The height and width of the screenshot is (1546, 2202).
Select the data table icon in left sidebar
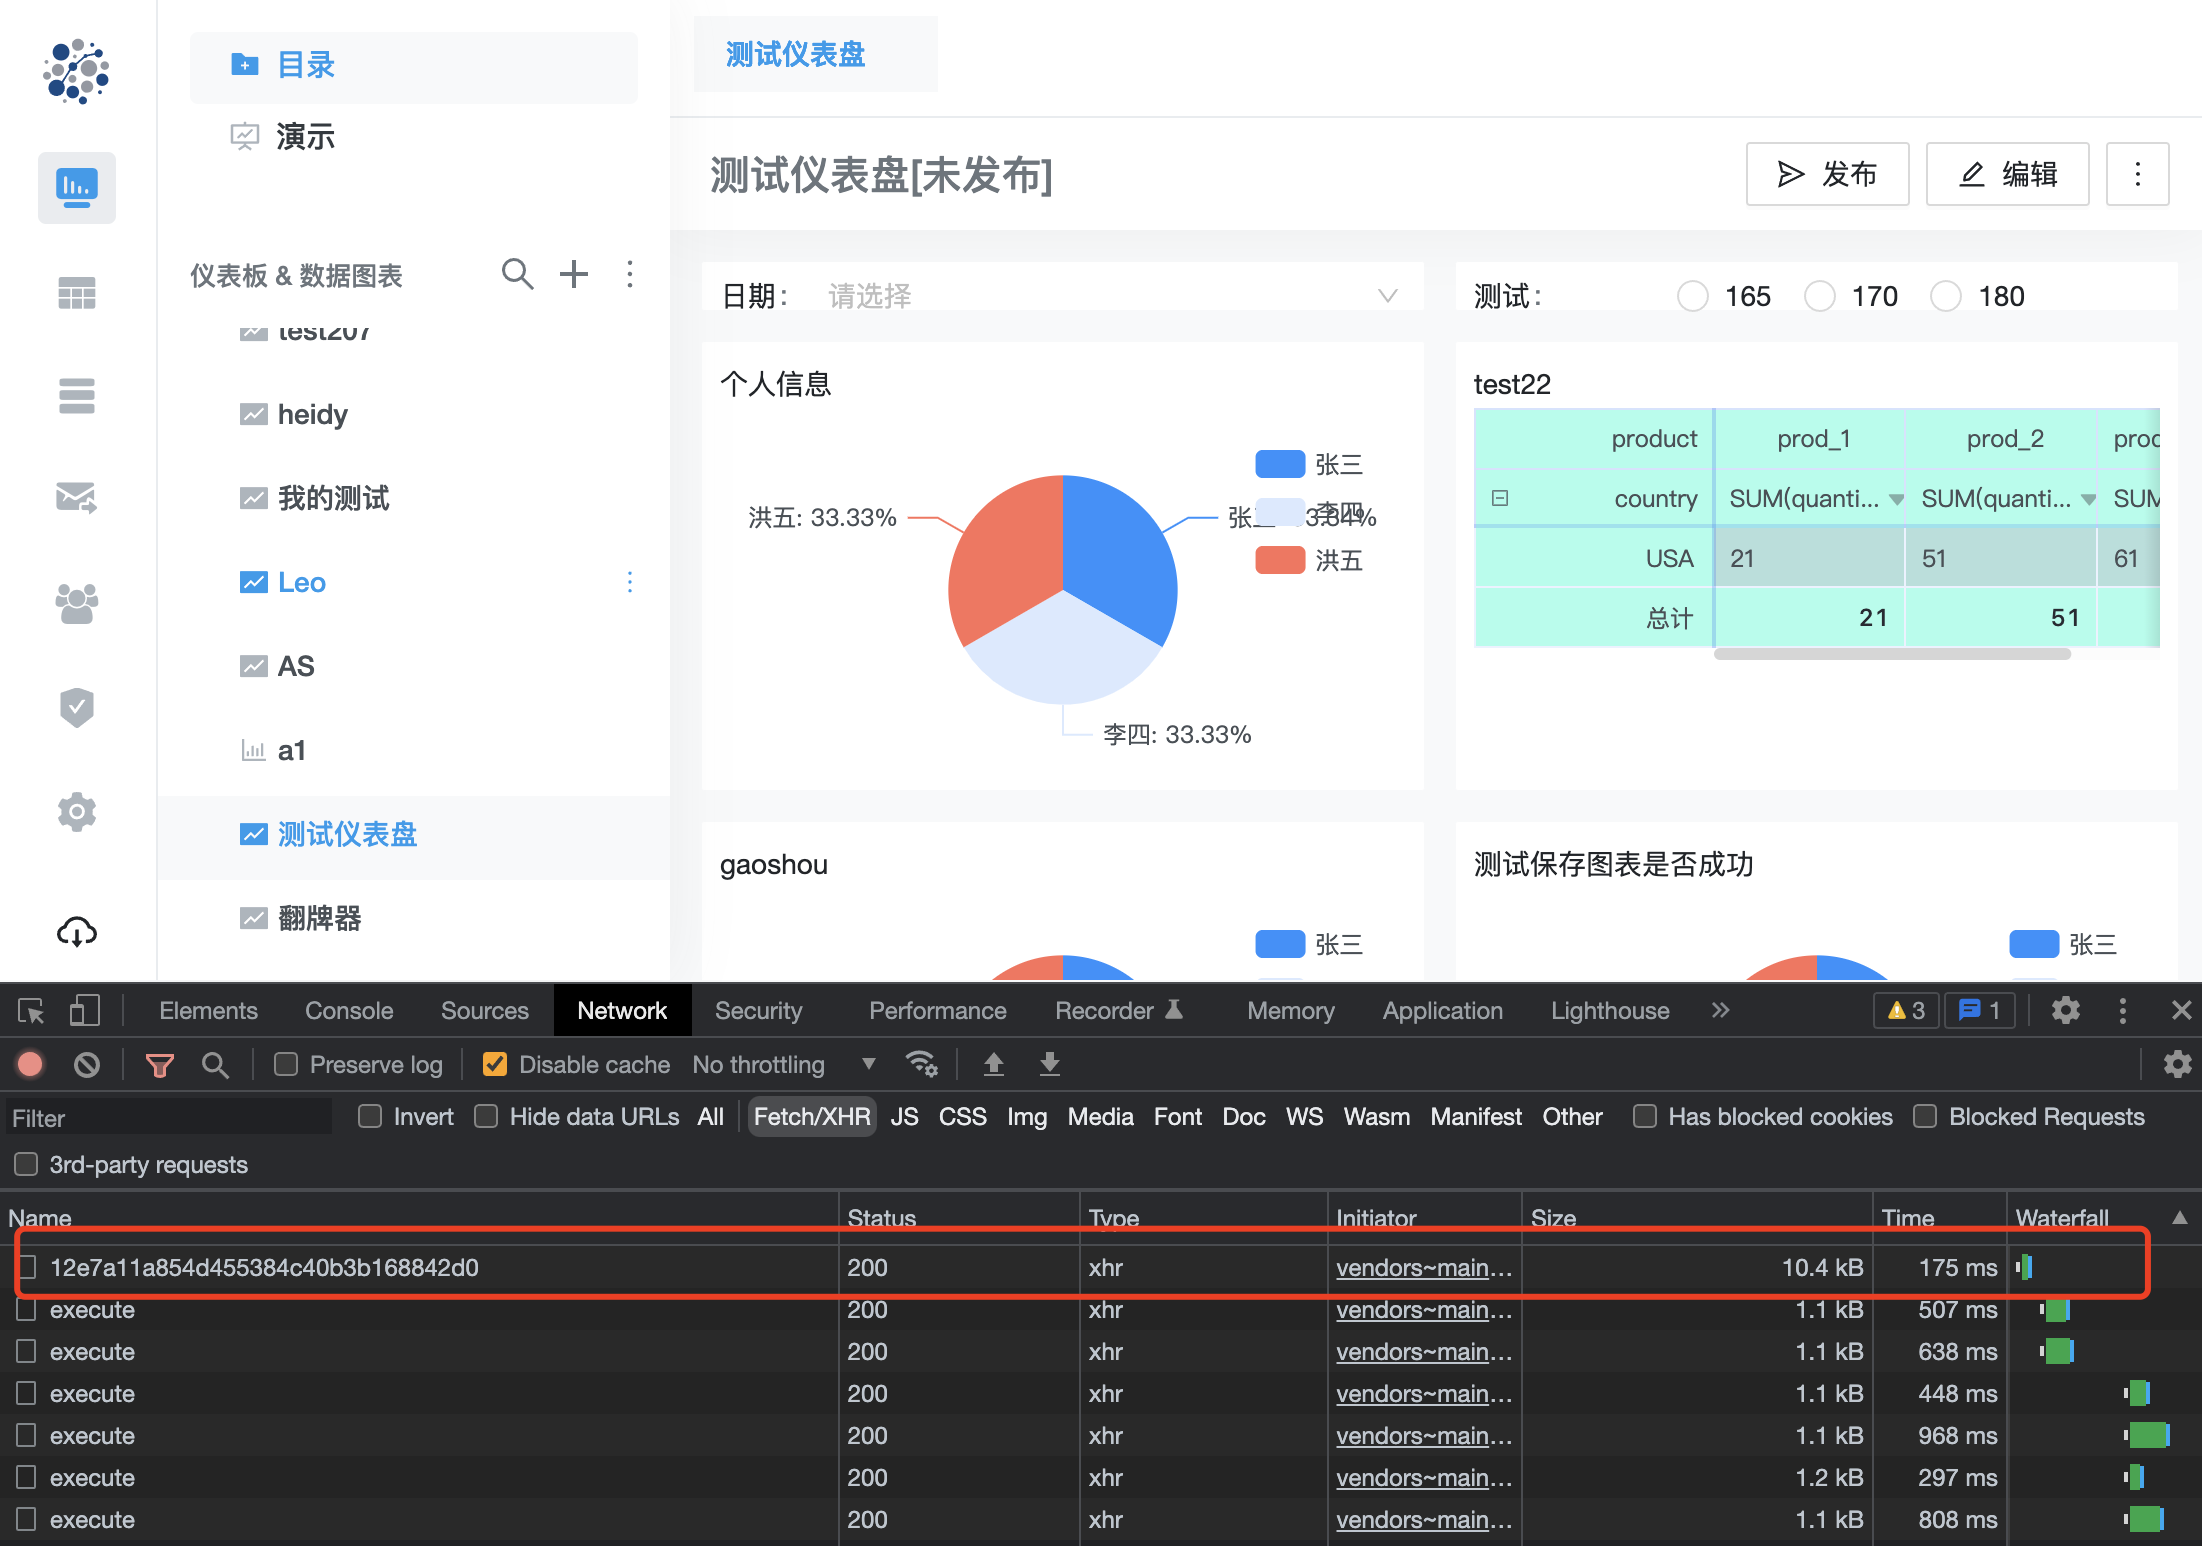[x=76, y=291]
